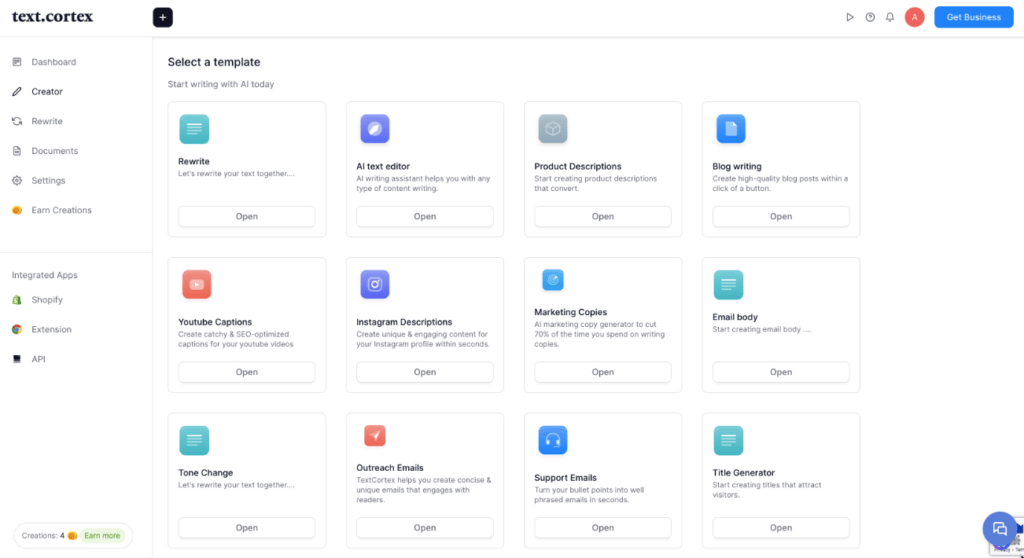Click the Youtube Captions play icon
The height and width of the screenshot is (558, 1024).
pos(197,284)
